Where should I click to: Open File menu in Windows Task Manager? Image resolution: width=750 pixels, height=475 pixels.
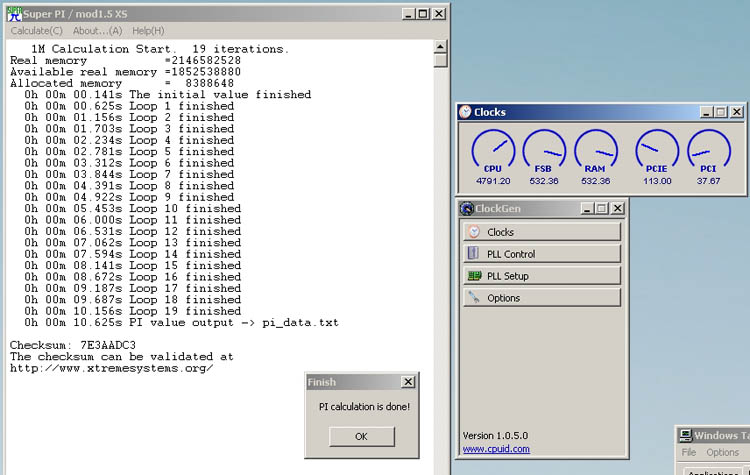pos(689,453)
